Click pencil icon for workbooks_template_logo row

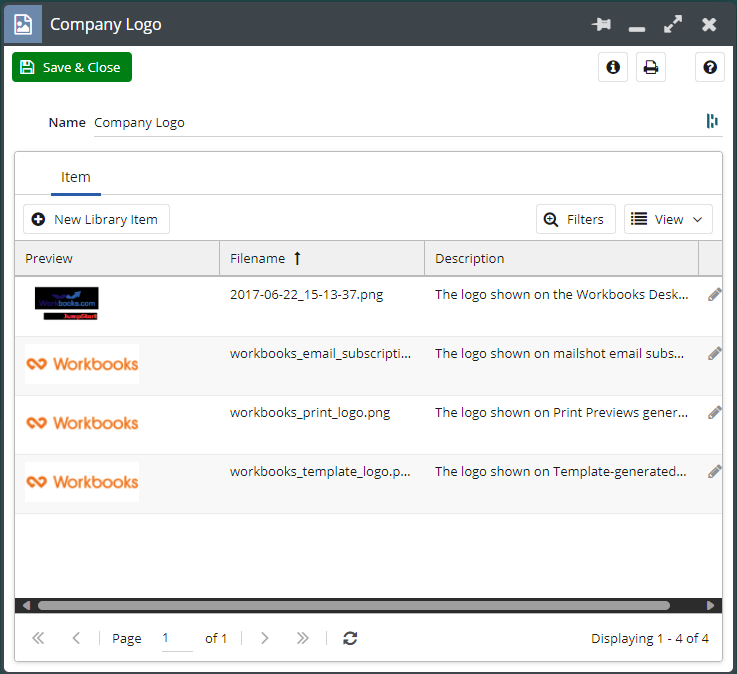pos(714,471)
